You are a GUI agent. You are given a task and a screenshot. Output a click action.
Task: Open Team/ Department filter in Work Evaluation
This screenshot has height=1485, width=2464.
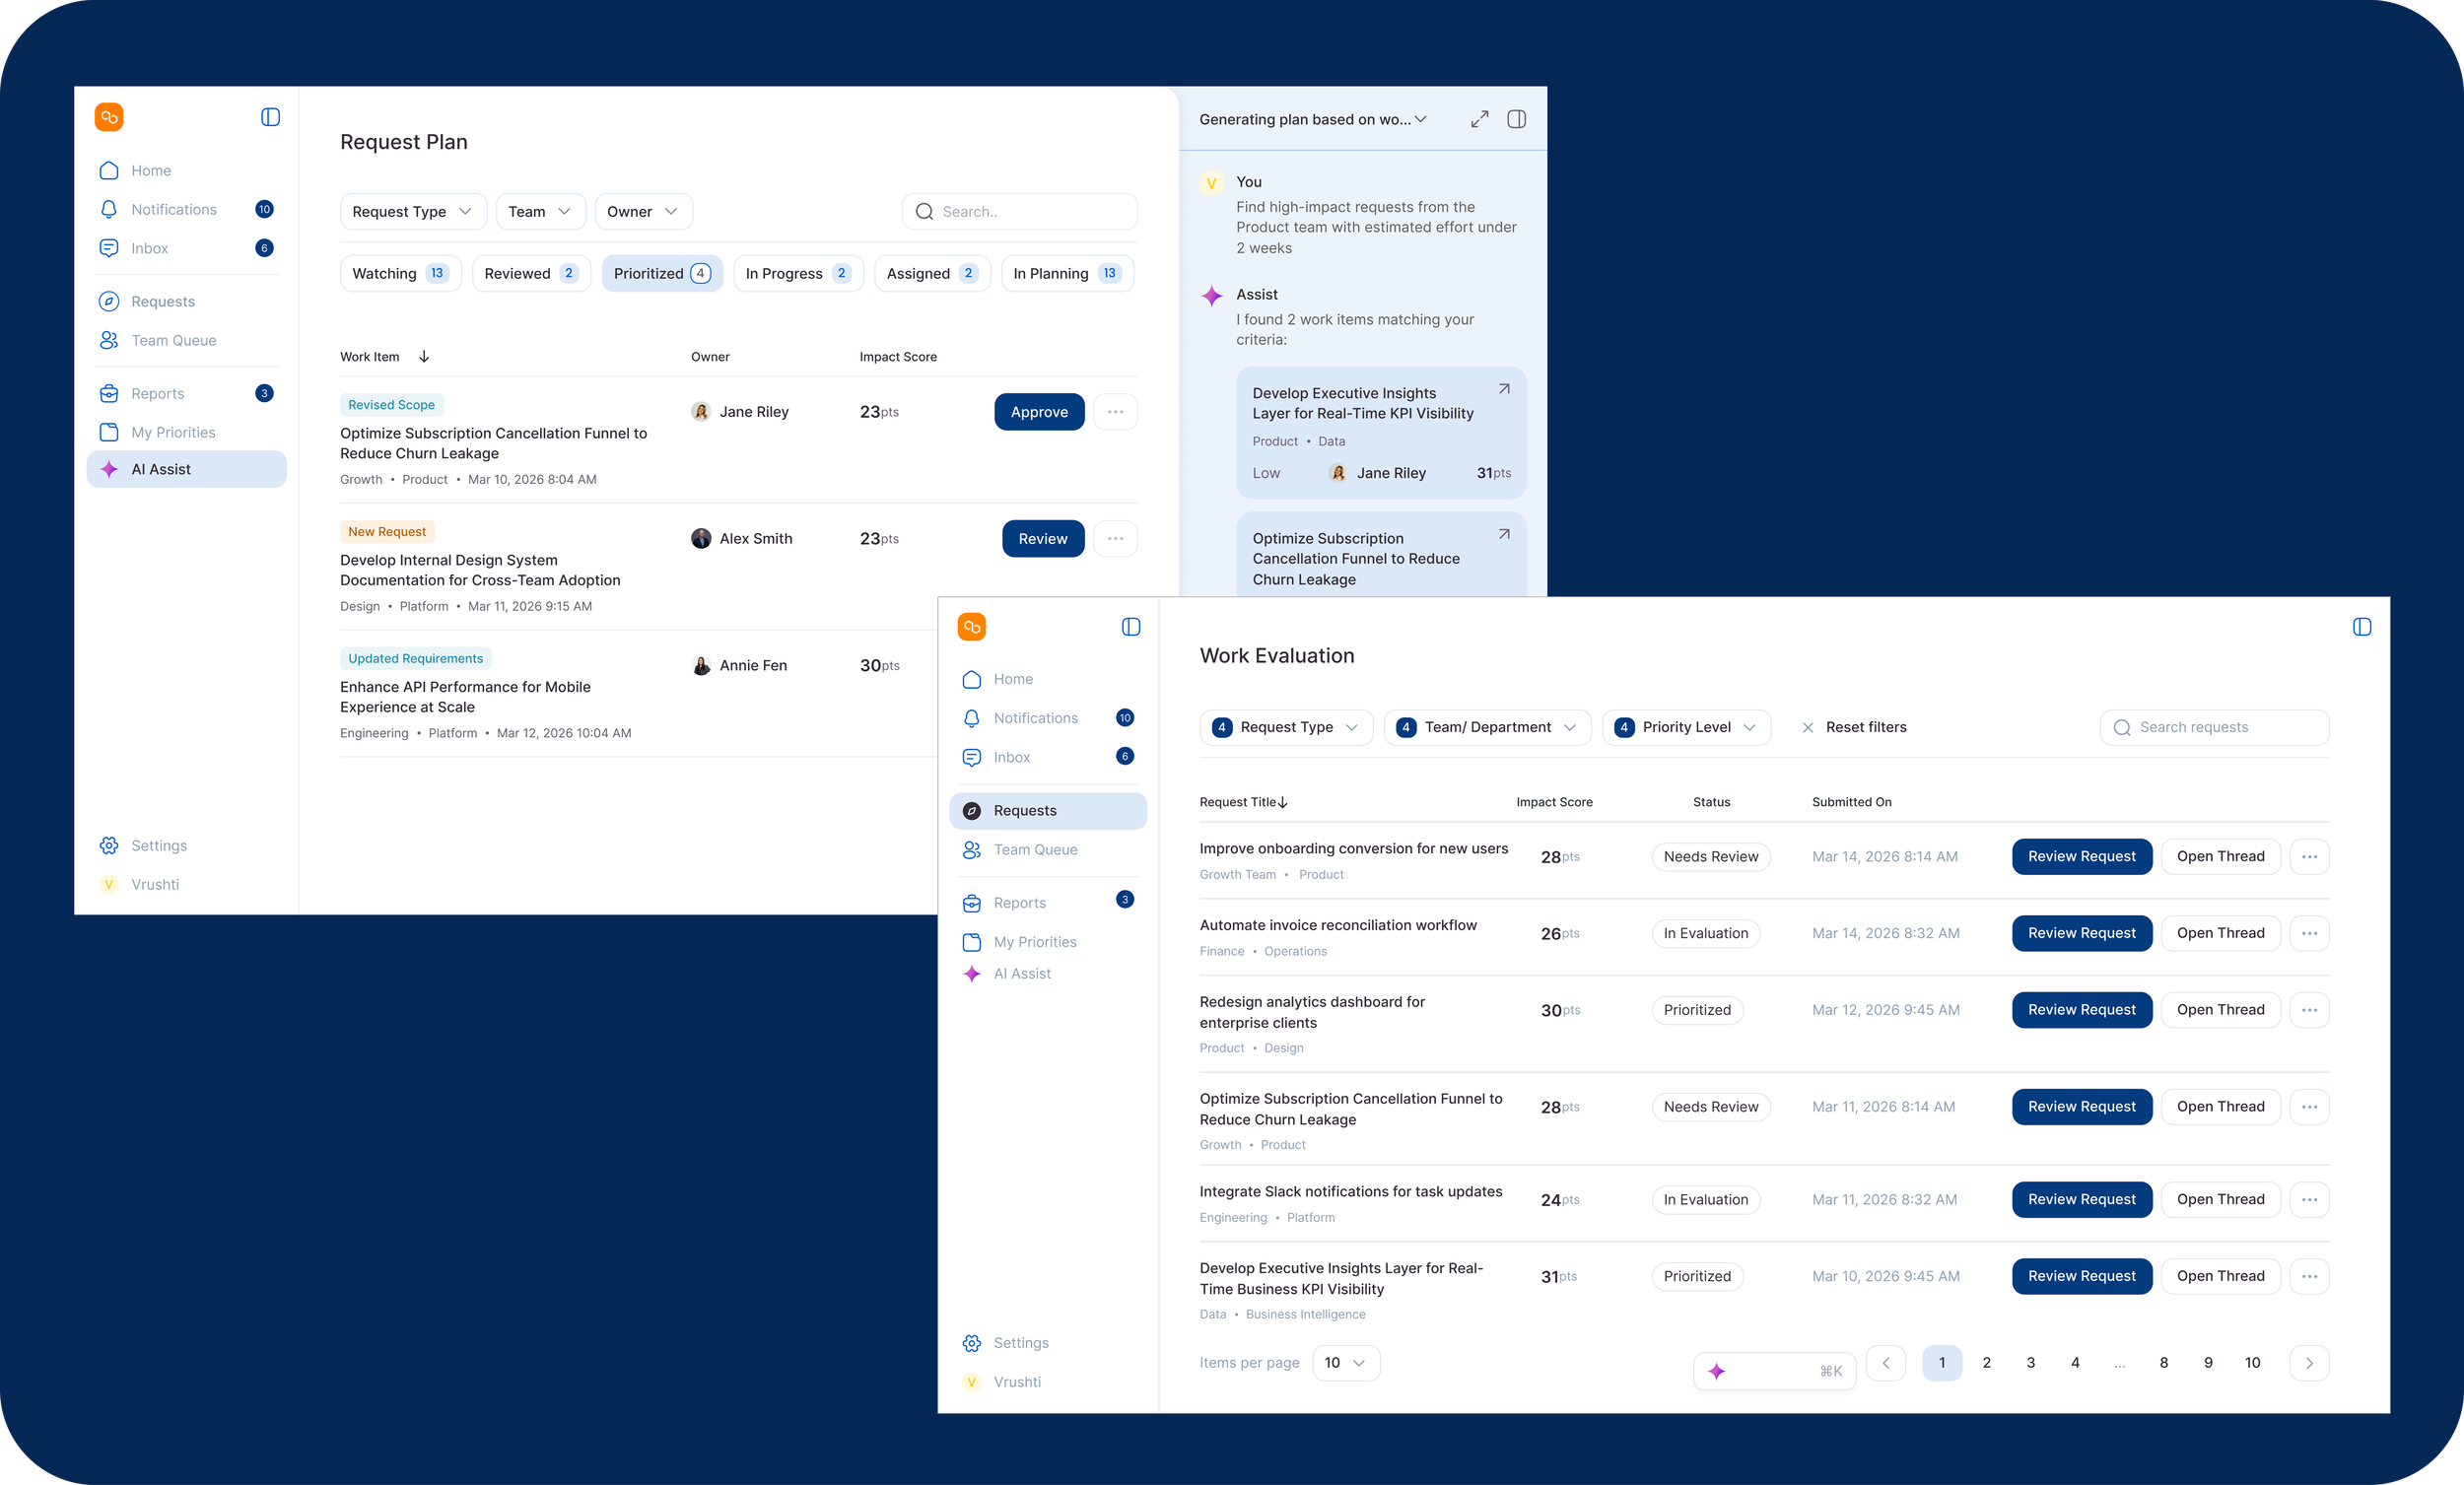1487,727
